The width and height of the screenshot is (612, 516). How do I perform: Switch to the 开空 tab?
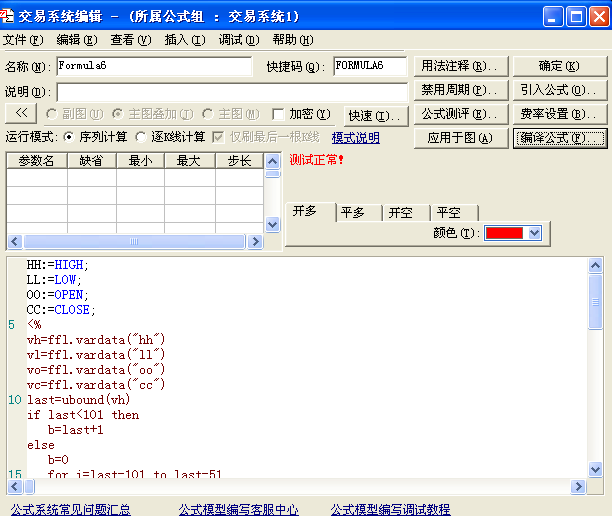tap(406, 213)
